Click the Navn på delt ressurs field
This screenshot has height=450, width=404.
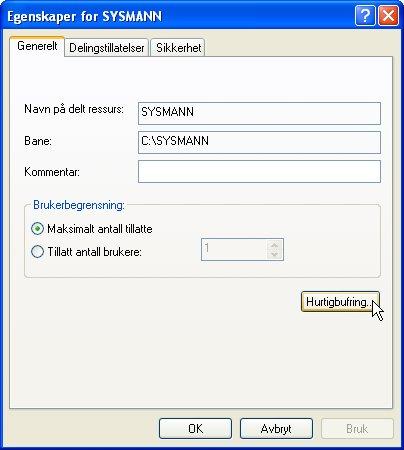click(x=259, y=114)
